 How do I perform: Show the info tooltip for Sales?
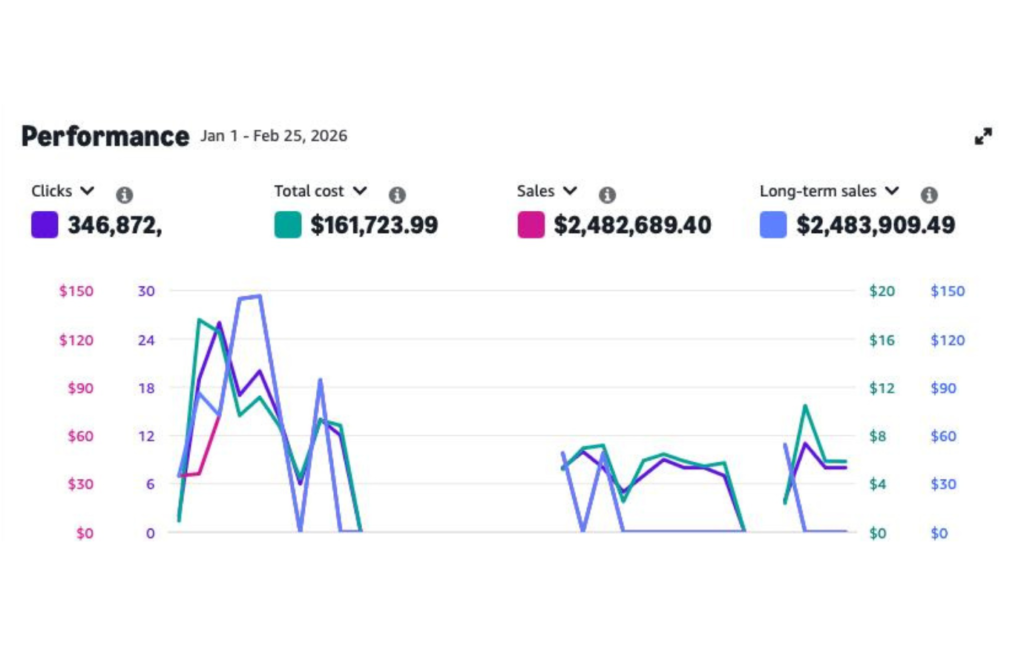click(607, 195)
